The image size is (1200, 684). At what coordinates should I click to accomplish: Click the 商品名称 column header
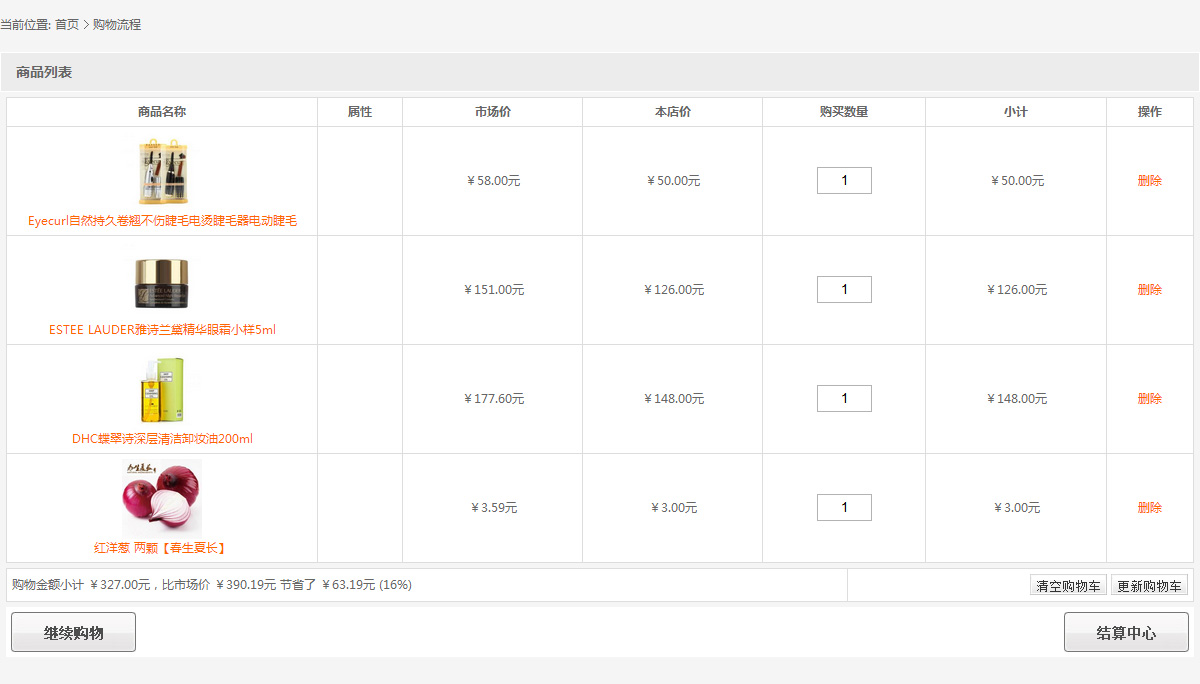click(162, 112)
